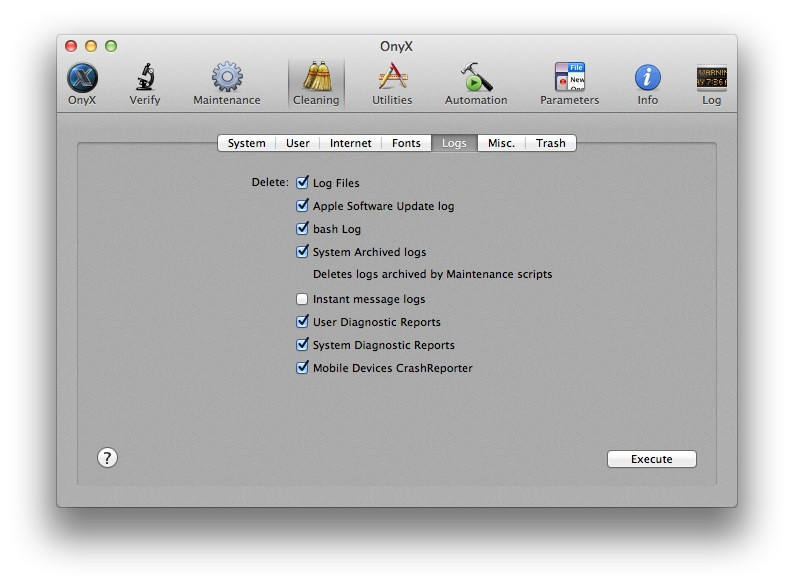Open the Utilities toolbar icon
Viewport: 794px width, 586px height.
(392, 84)
